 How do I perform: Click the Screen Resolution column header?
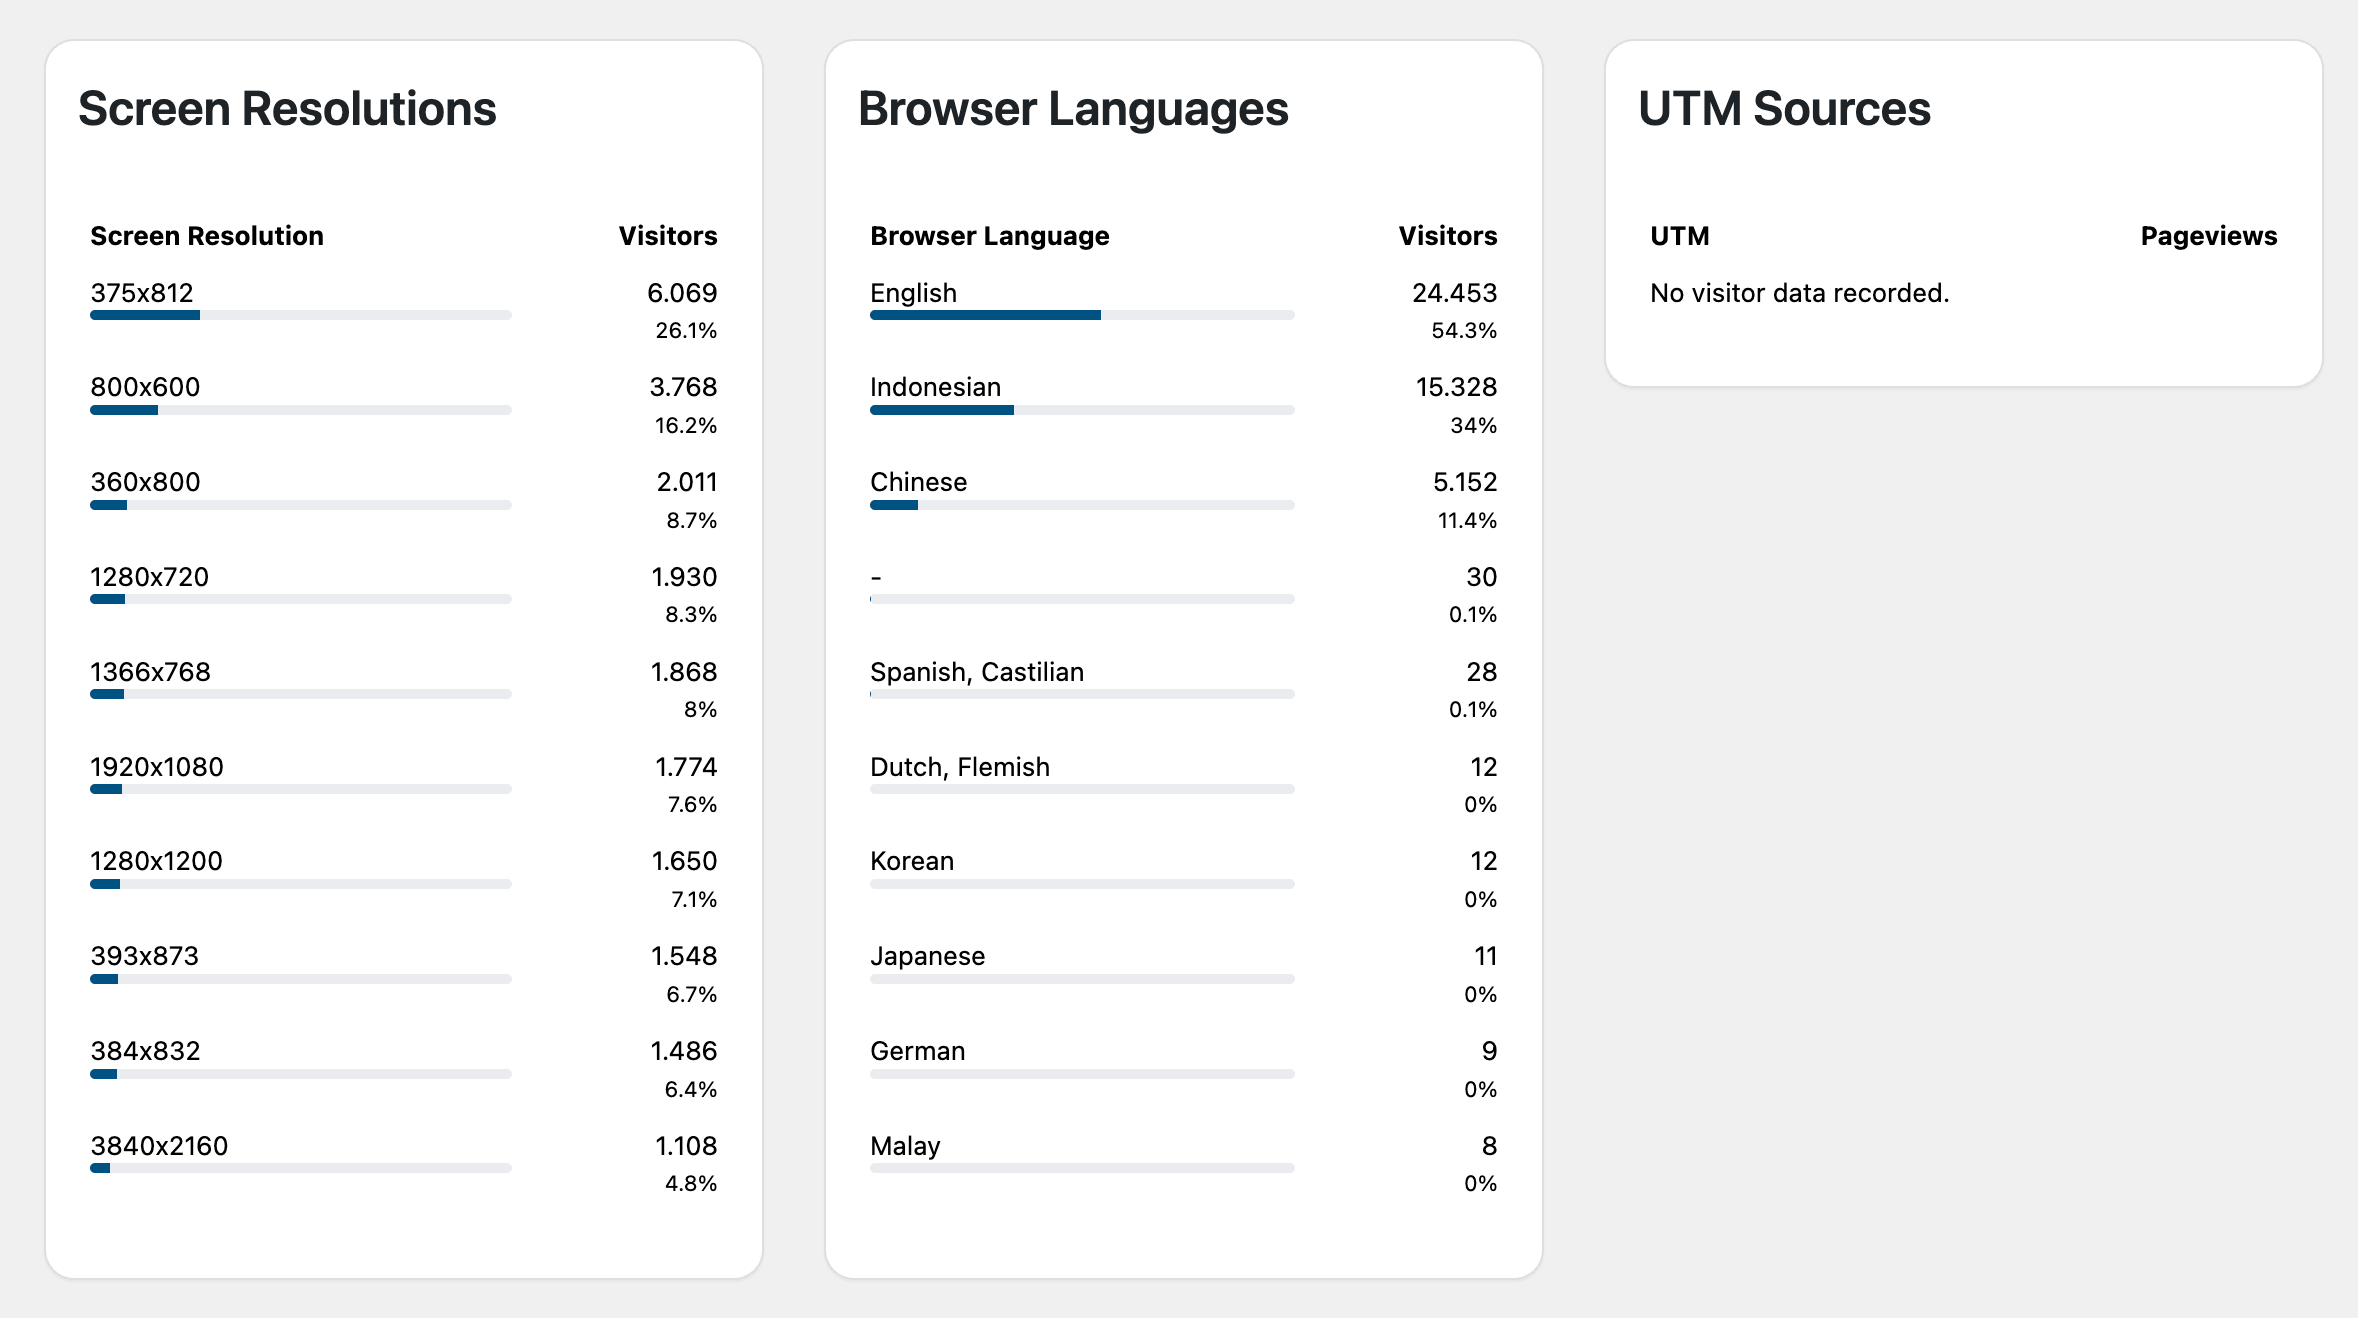207,236
